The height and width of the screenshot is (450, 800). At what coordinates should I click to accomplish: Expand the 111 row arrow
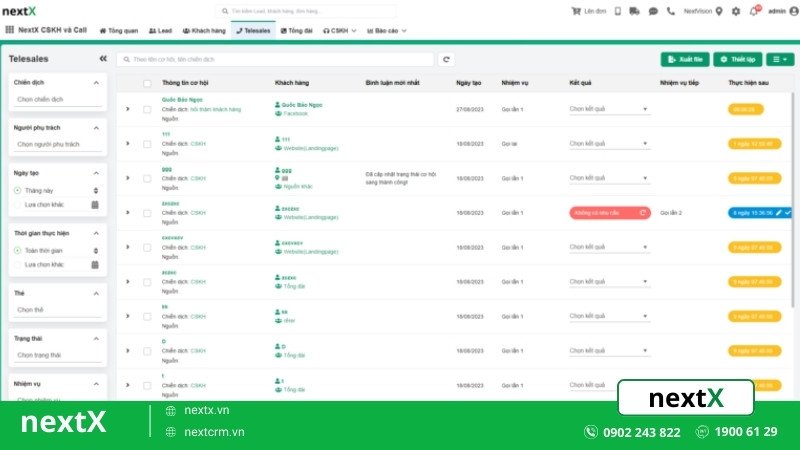[128, 144]
